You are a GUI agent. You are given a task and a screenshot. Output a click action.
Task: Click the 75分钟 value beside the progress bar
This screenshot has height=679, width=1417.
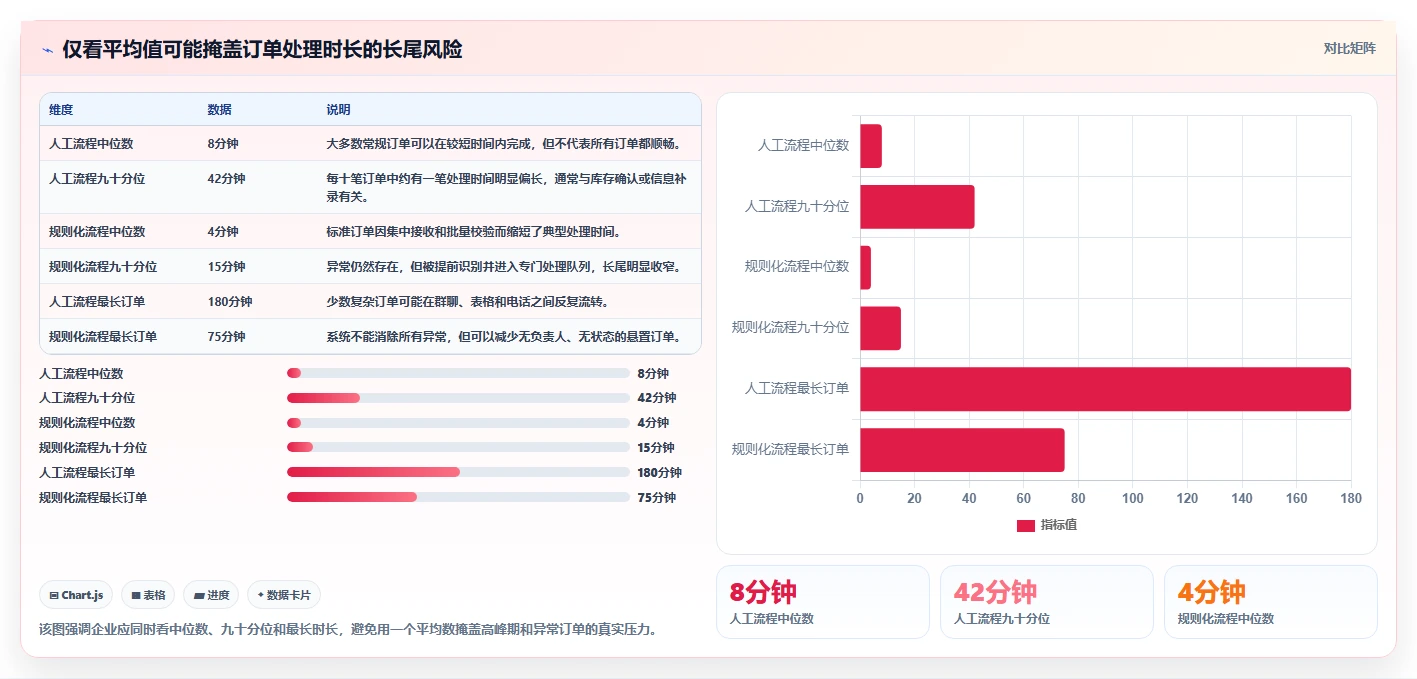[x=657, y=498]
